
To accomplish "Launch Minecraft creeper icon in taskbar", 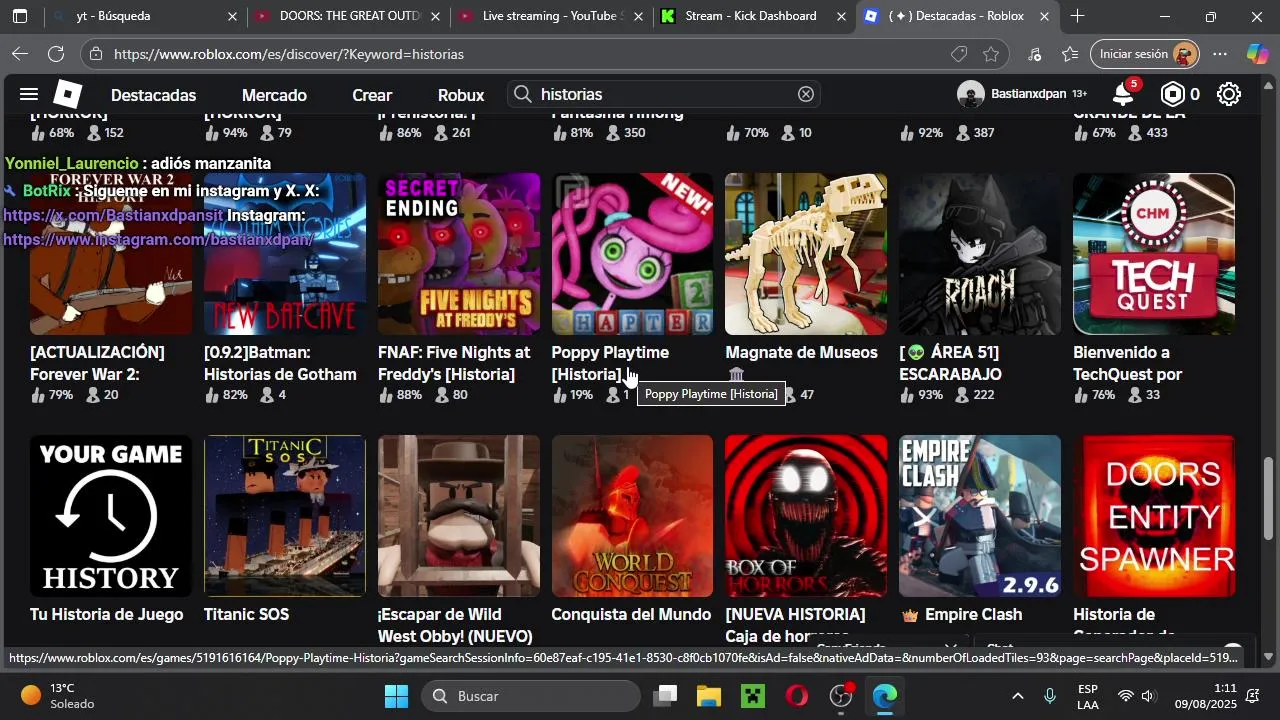I will [x=752, y=696].
